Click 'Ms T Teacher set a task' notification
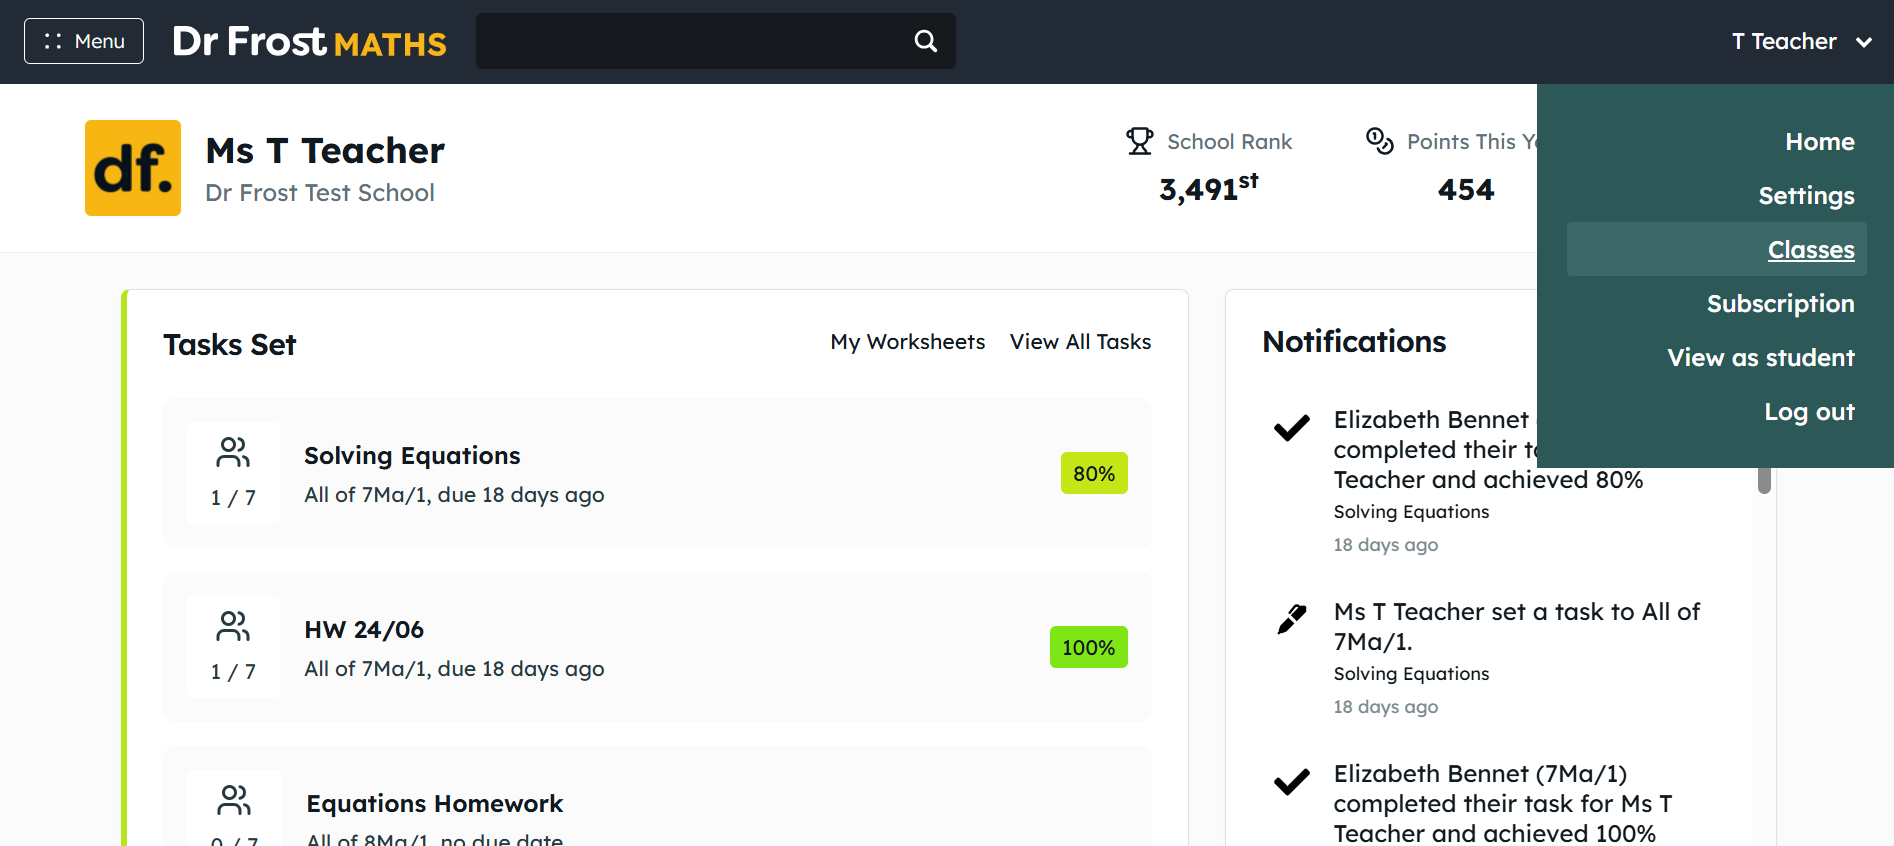The image size is (1894, 846). pos(1517,627)
